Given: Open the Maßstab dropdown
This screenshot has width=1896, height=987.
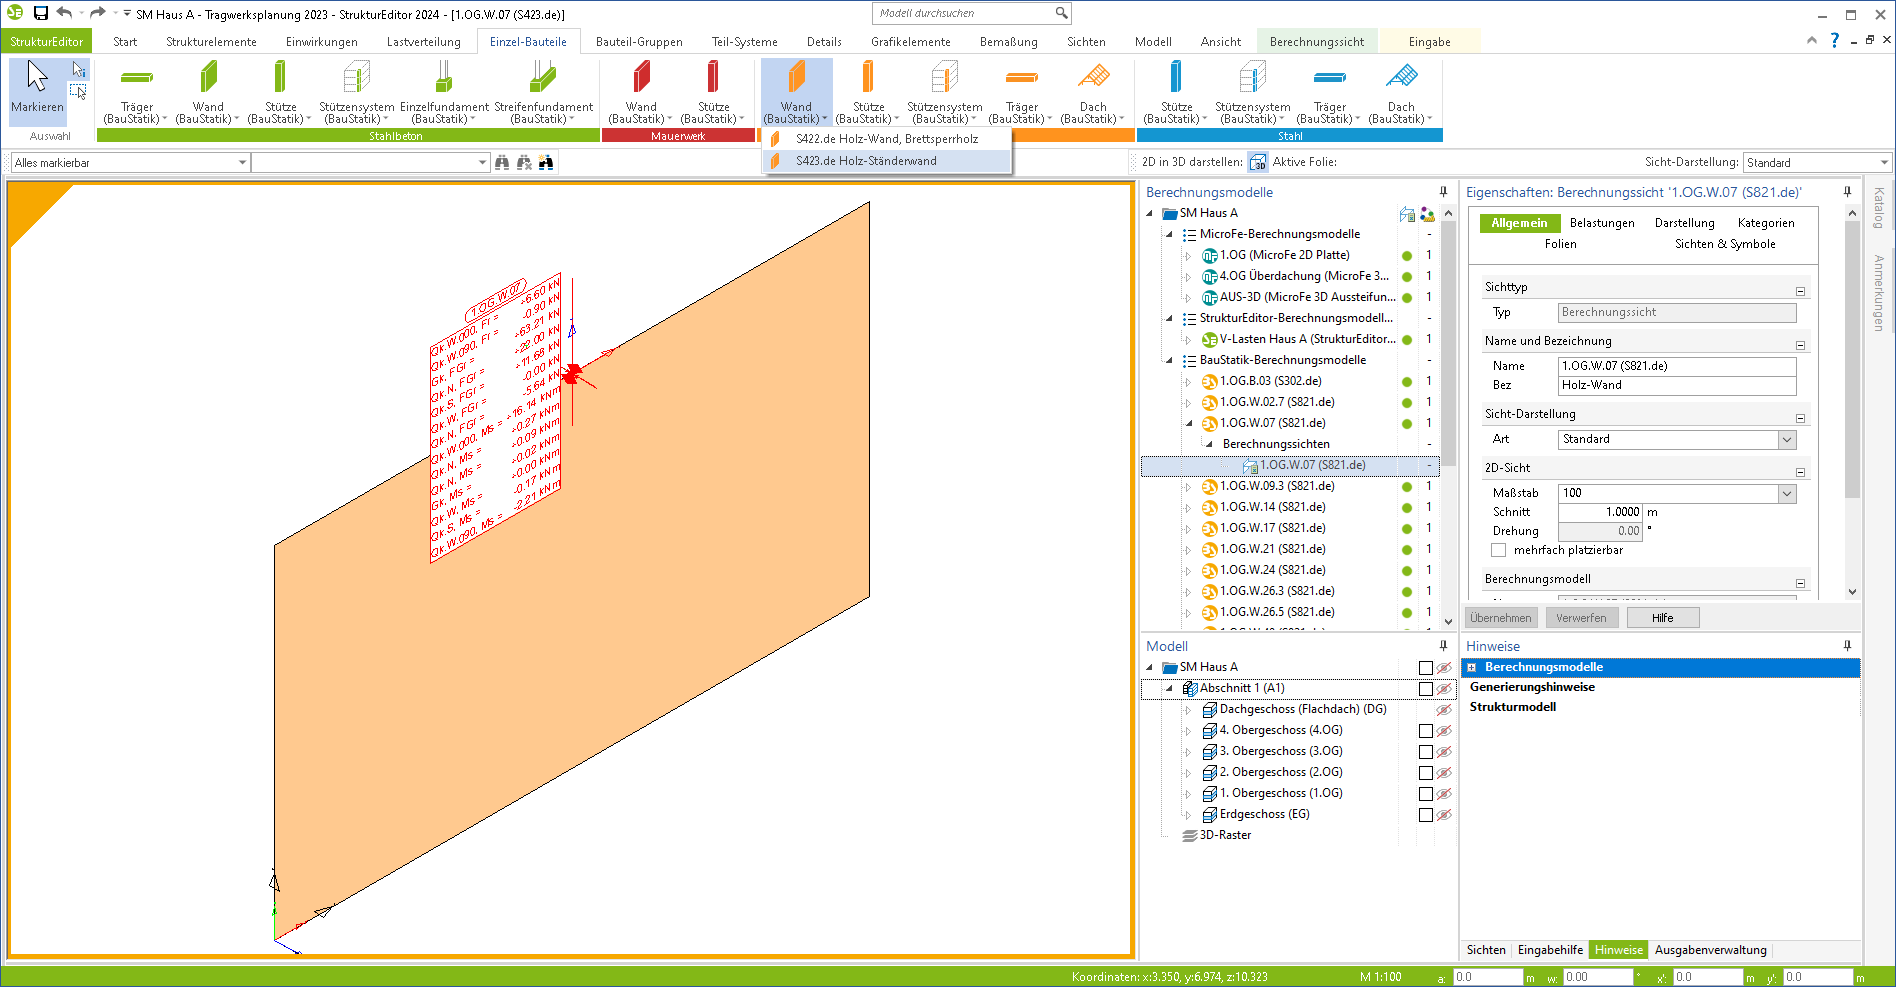Looking at the screenshot, I should pyautogui.click(x=1786, y=493).
